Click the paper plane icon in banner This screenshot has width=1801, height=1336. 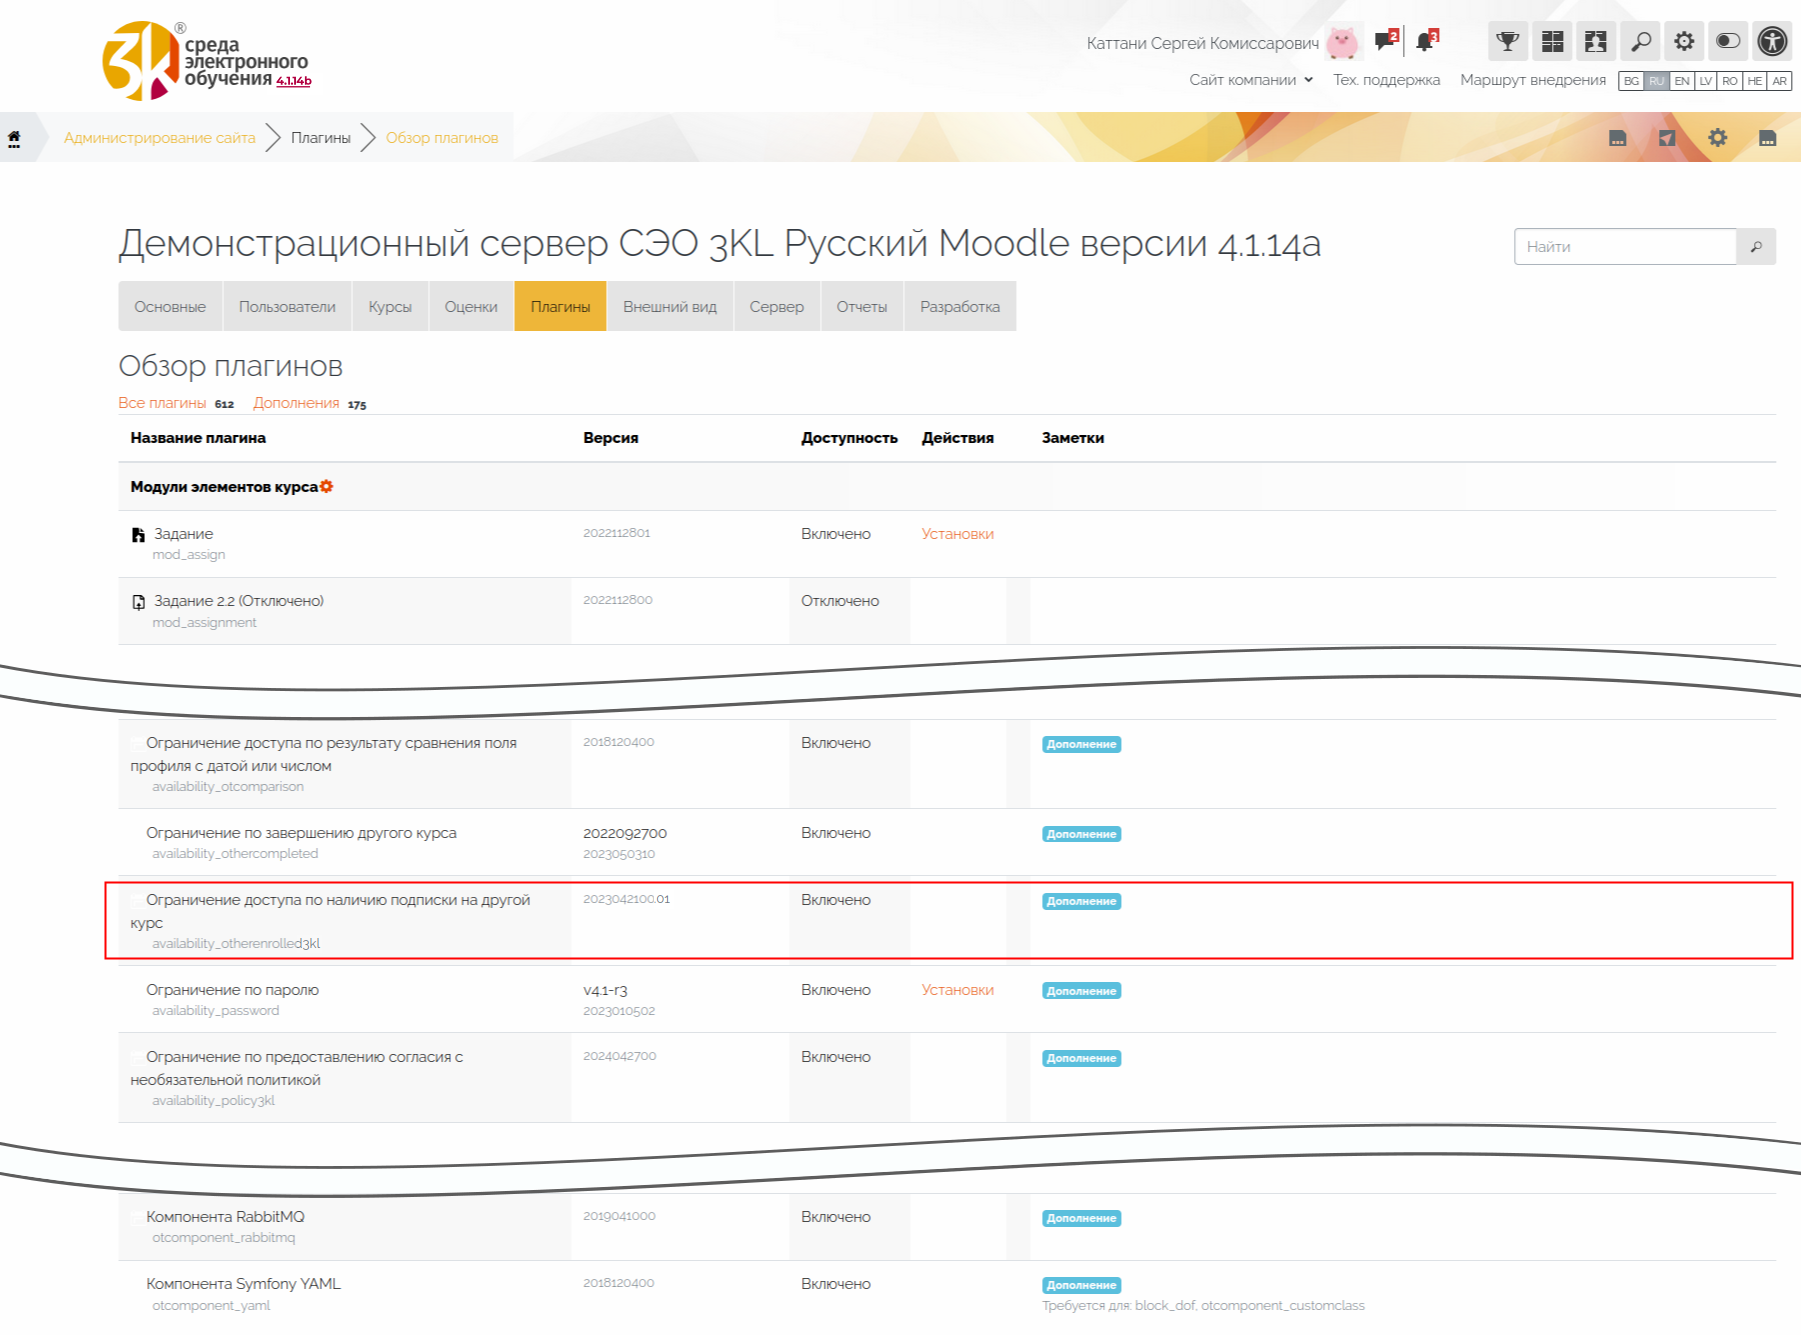pyautogui.click(x=1667, y=138)
